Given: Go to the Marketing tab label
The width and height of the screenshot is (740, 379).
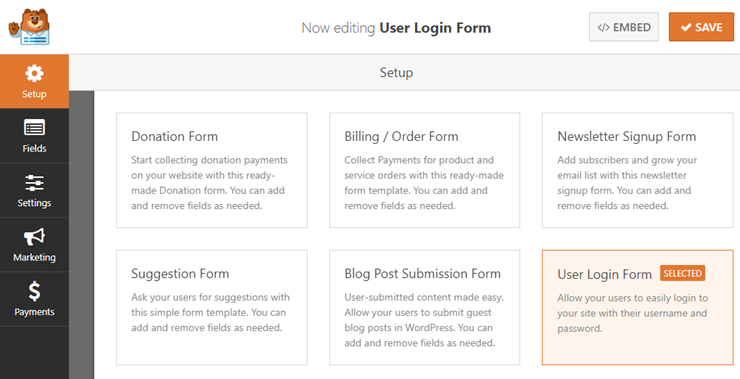Looking at the screenshot, I should click(34, 257).
